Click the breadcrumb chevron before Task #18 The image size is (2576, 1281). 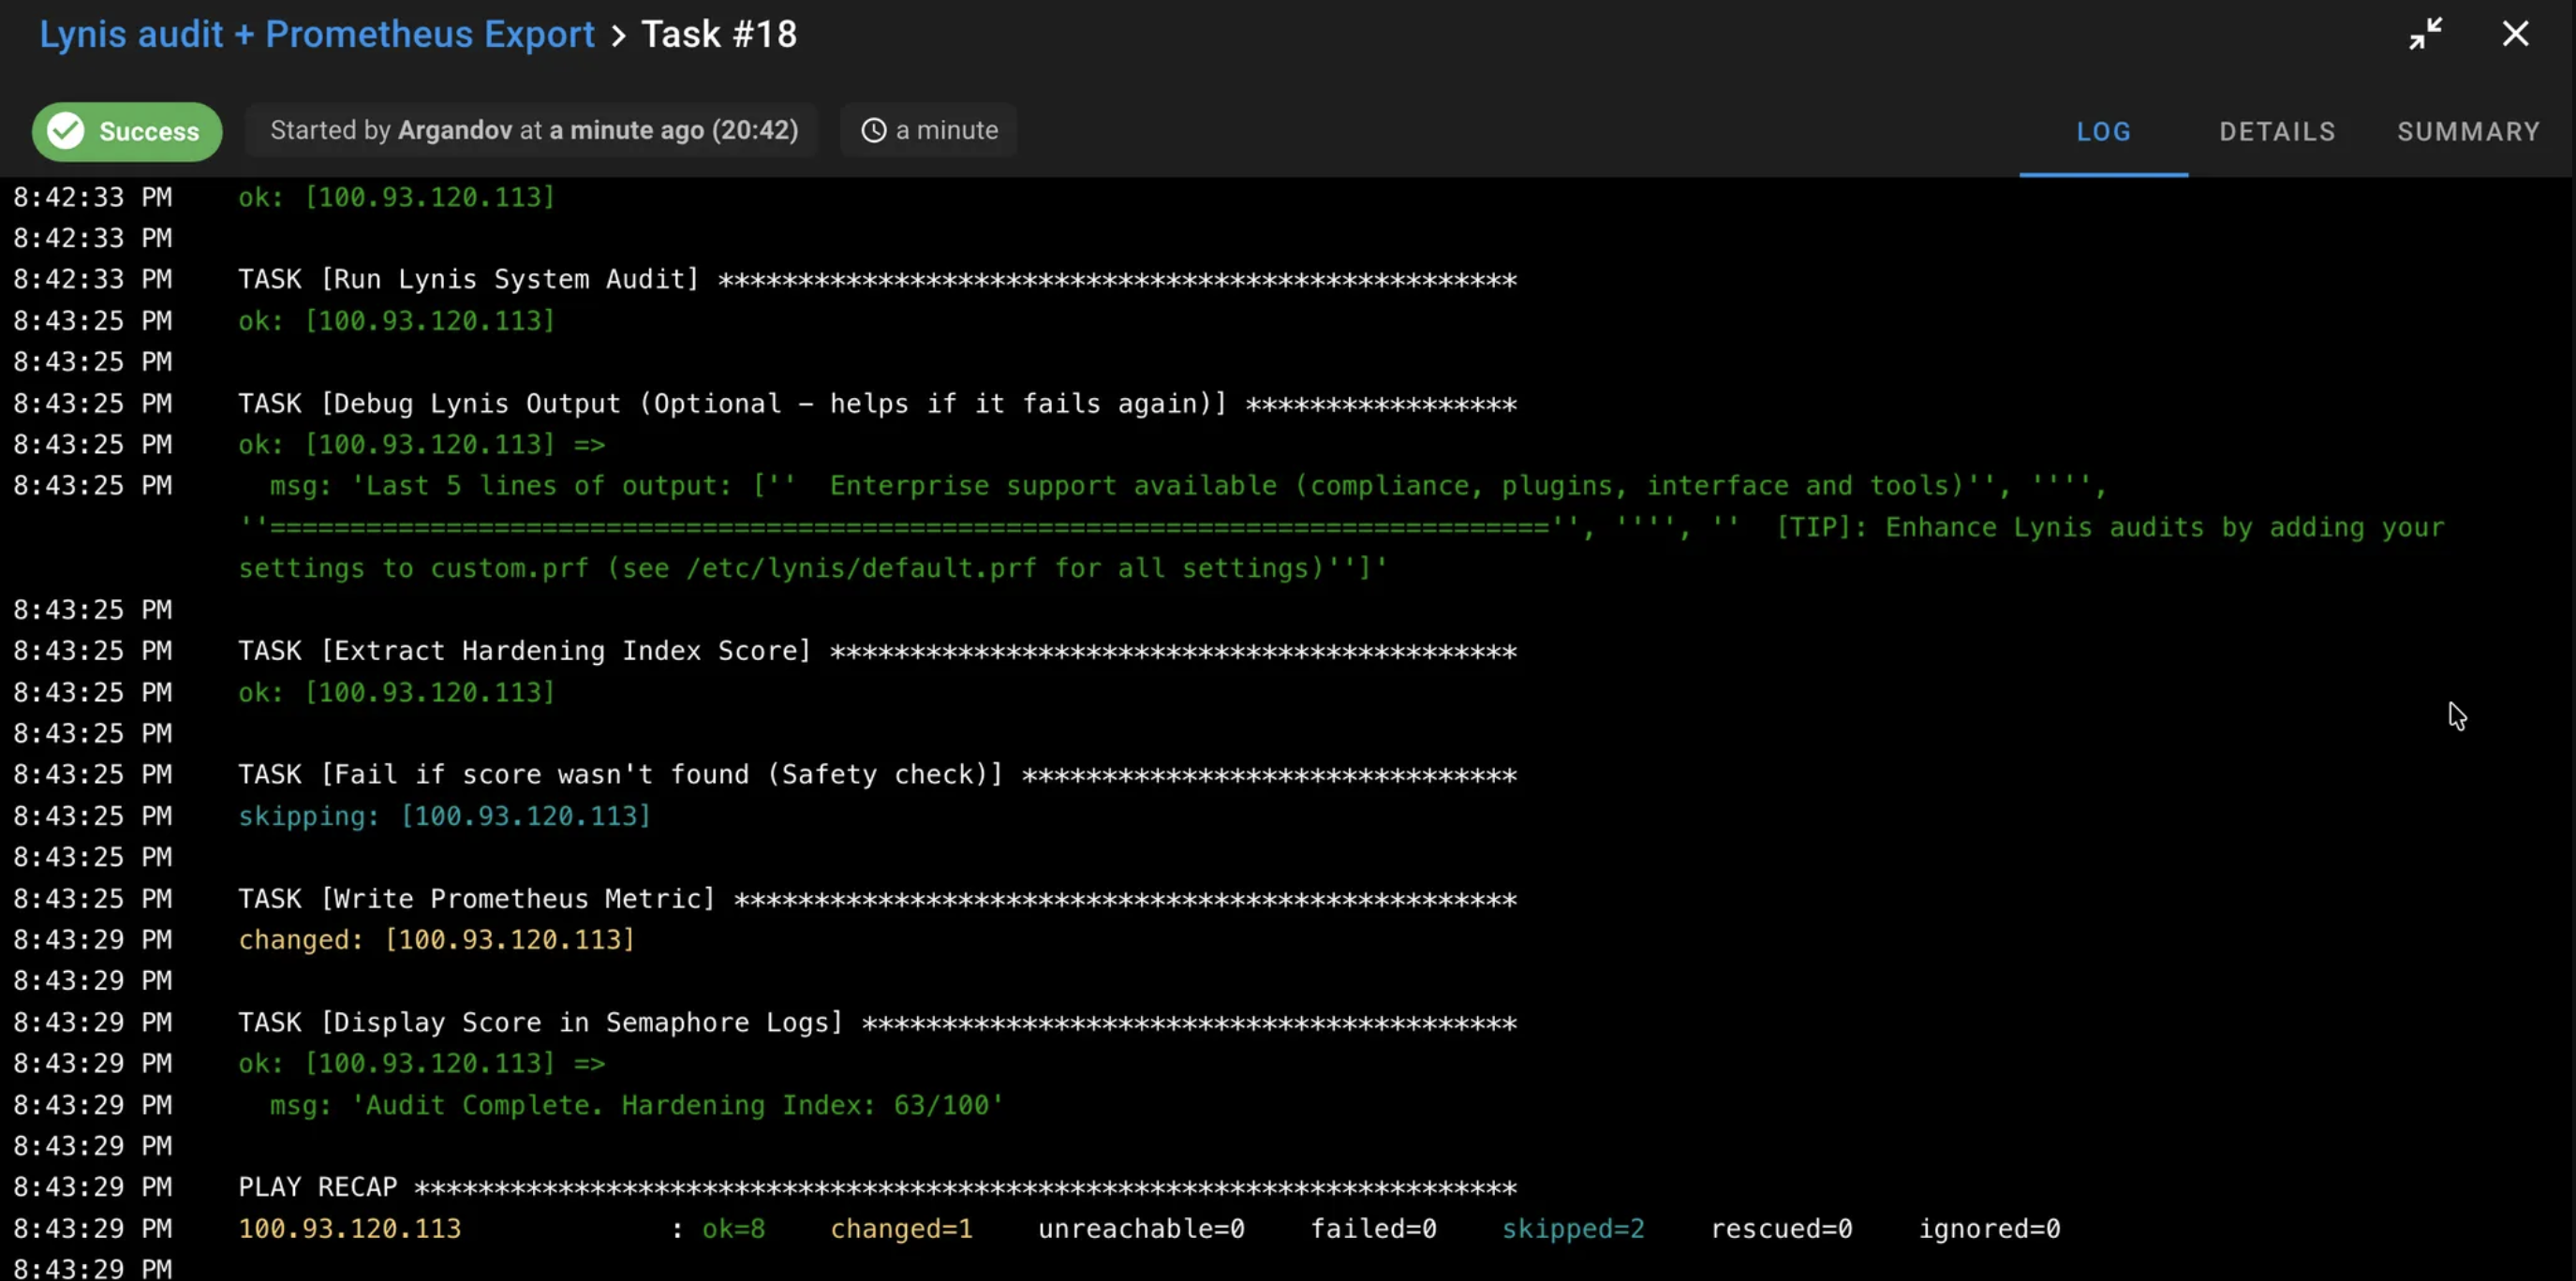pyautogui.click(x=618, y=36)
